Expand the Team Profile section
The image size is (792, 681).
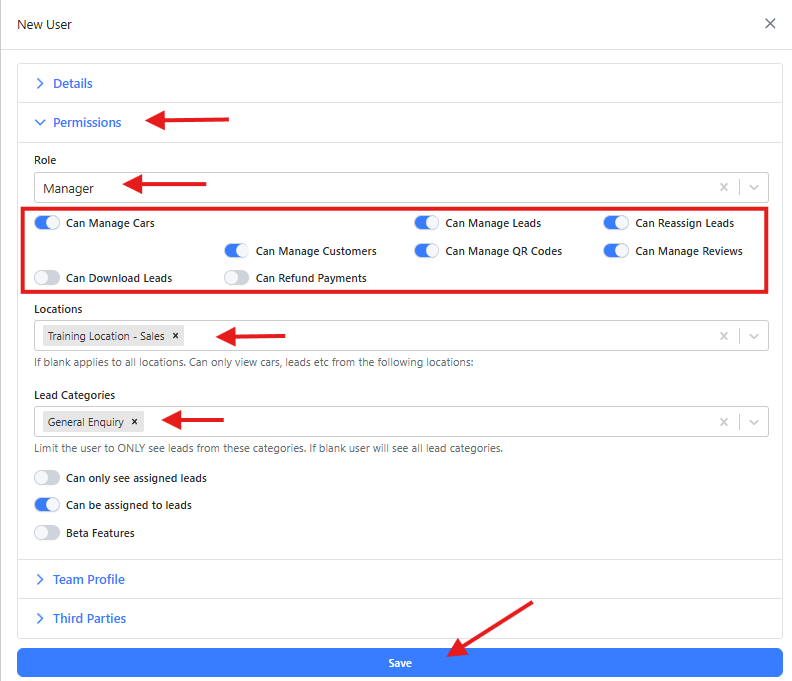click(x=88, y=580)
